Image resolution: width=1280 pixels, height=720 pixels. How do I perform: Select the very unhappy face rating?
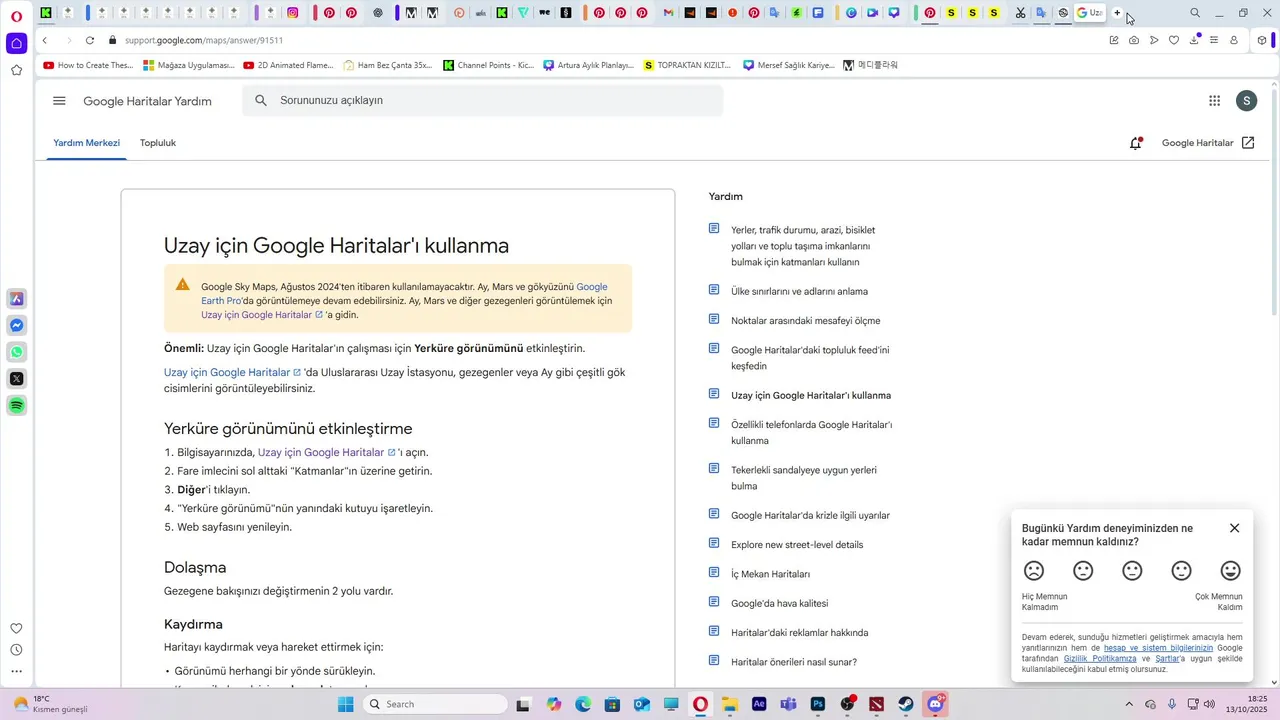tap(1034, 571)
